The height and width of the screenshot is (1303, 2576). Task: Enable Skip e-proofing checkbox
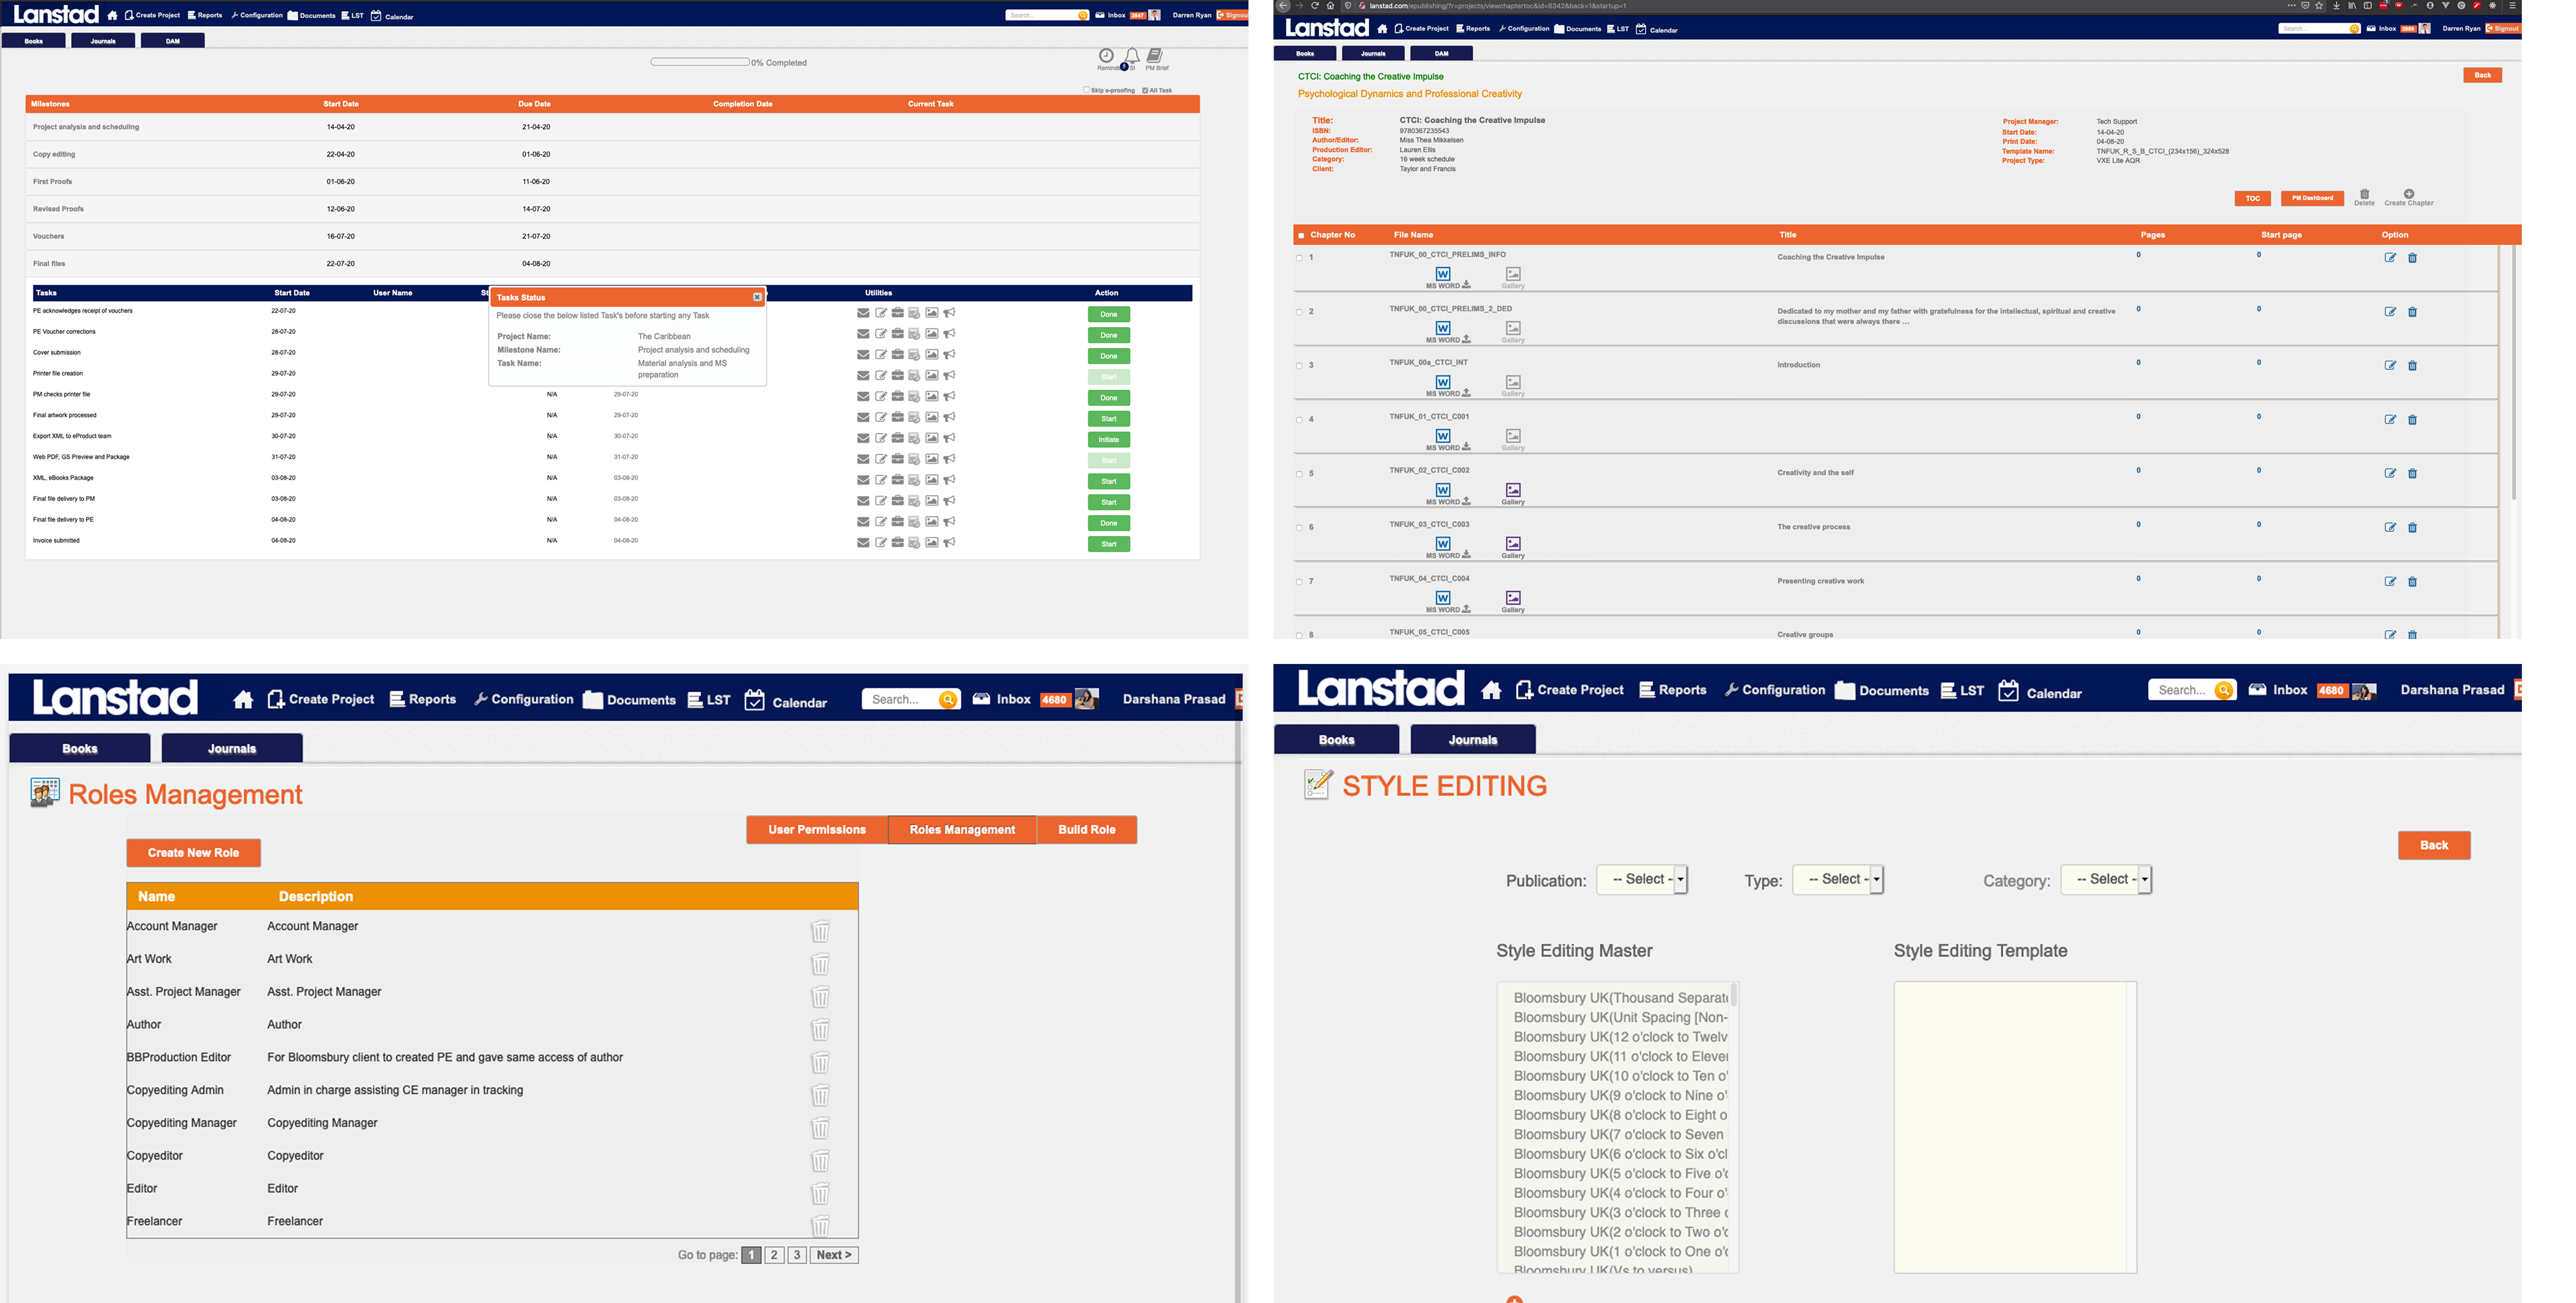pyautogui.click(x=1087, y=90)
